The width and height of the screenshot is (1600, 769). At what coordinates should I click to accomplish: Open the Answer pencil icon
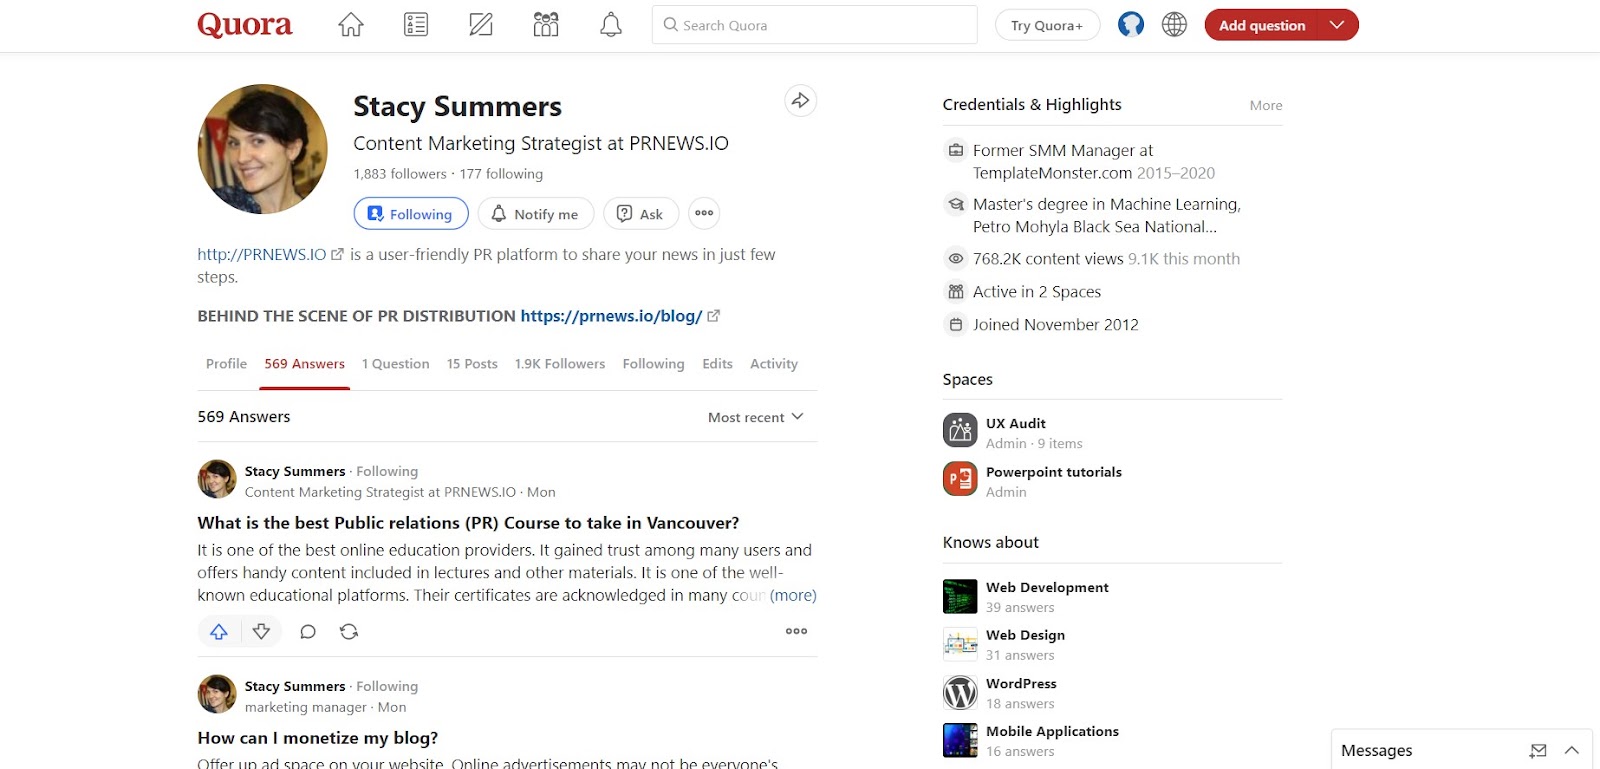(x=481, y=25)
